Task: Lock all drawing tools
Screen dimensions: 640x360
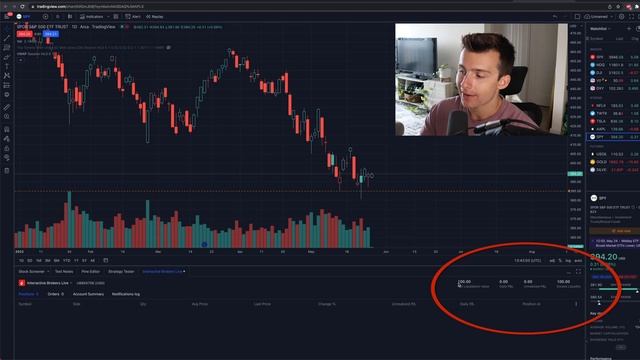Action: pos(7,148)
